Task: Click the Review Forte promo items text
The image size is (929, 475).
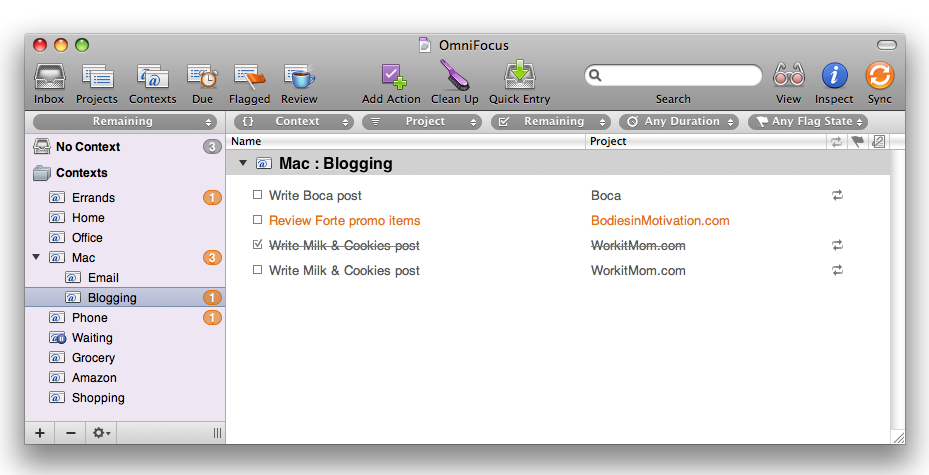Action: (344, 220)
